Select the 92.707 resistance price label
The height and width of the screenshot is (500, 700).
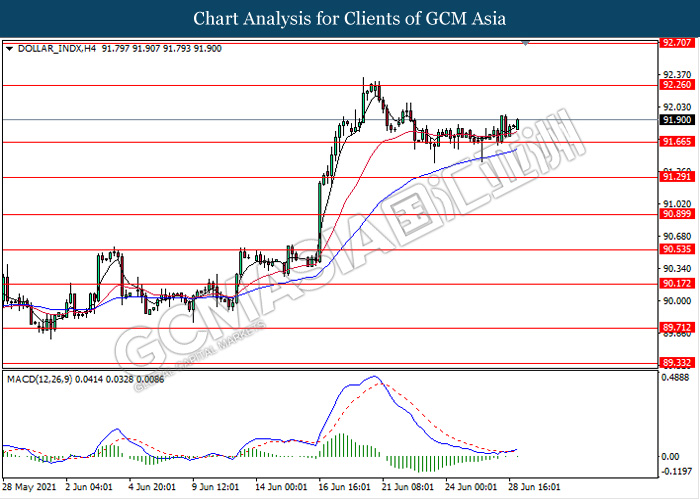[677, 43]
